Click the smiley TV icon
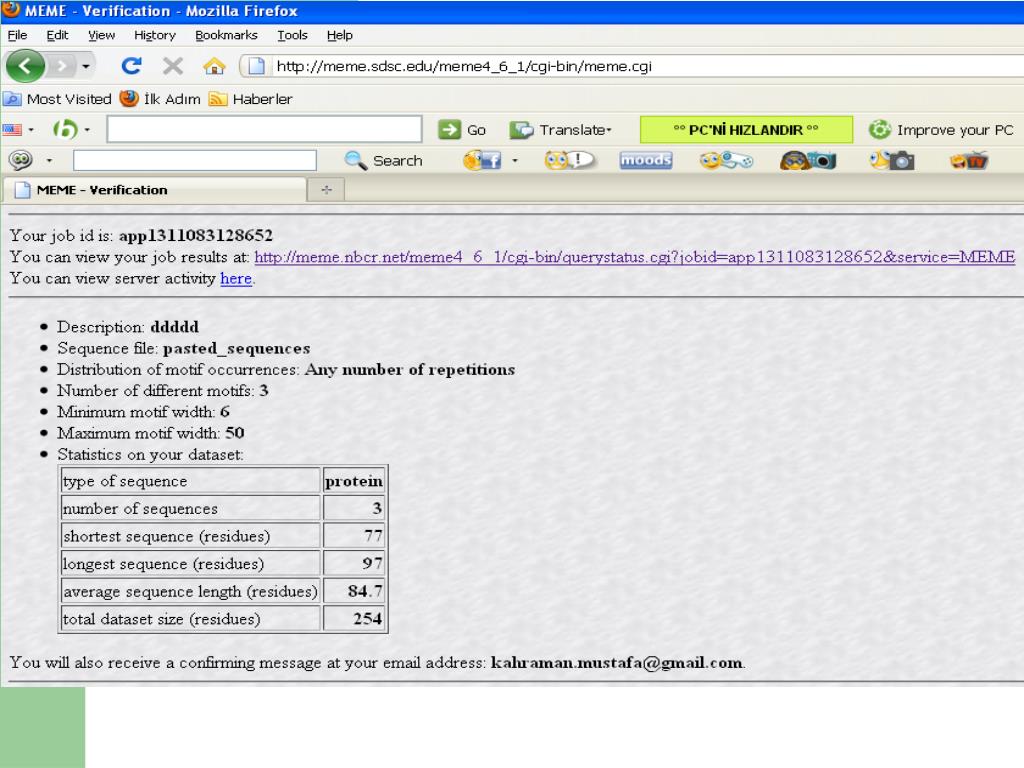 [x=969, y=160]
